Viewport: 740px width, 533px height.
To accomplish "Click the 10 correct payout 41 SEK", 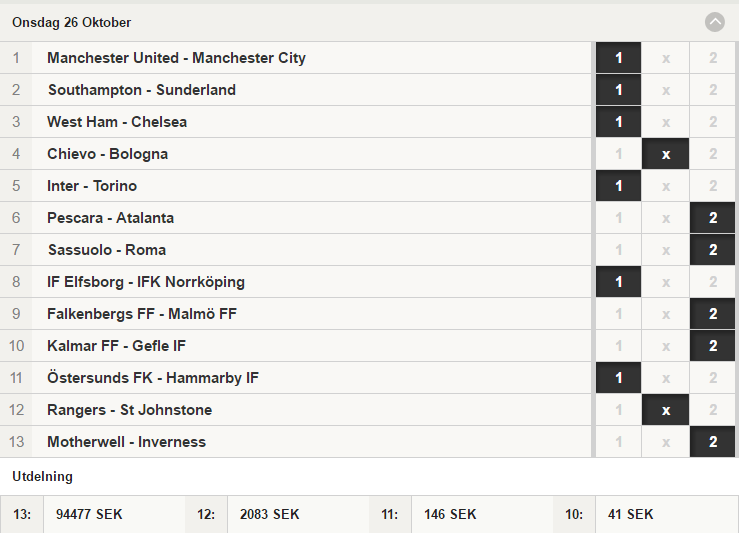I will click(631, 514).
